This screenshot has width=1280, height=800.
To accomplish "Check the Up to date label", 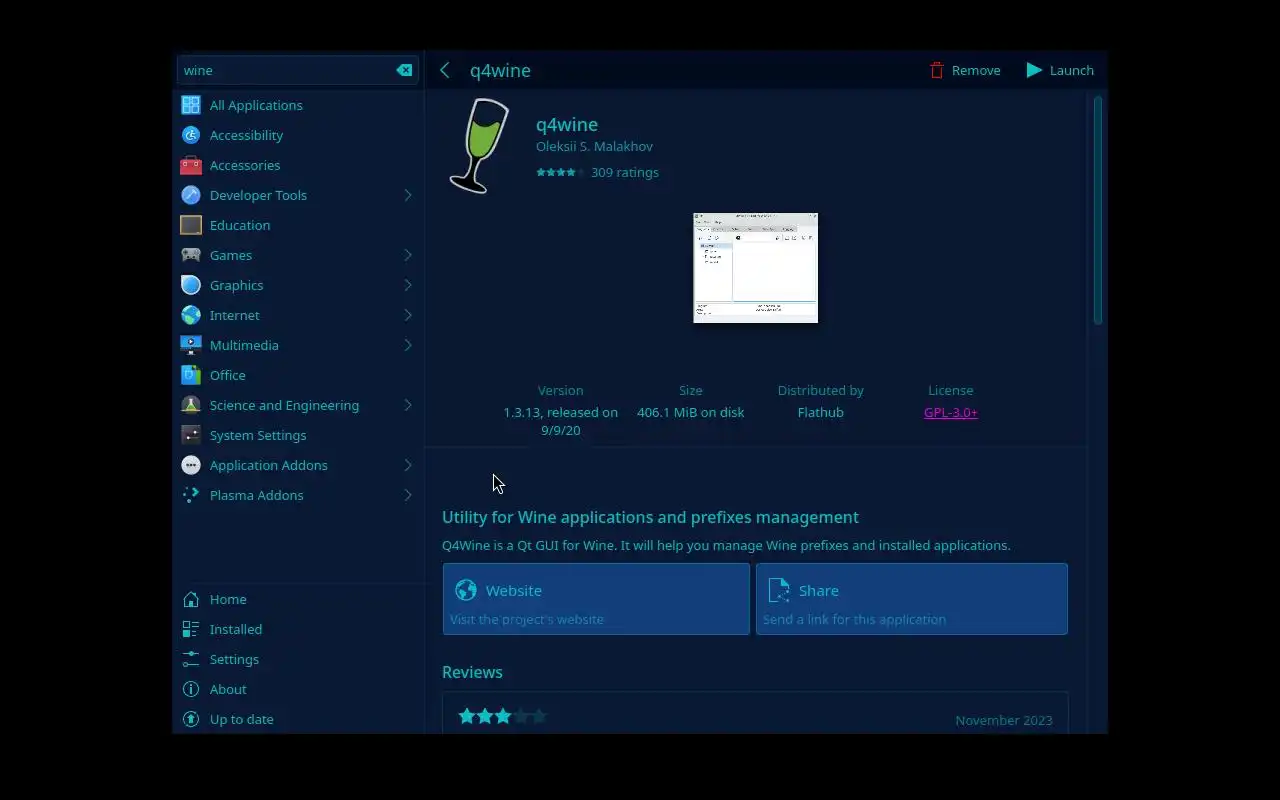I will point(242,719).
